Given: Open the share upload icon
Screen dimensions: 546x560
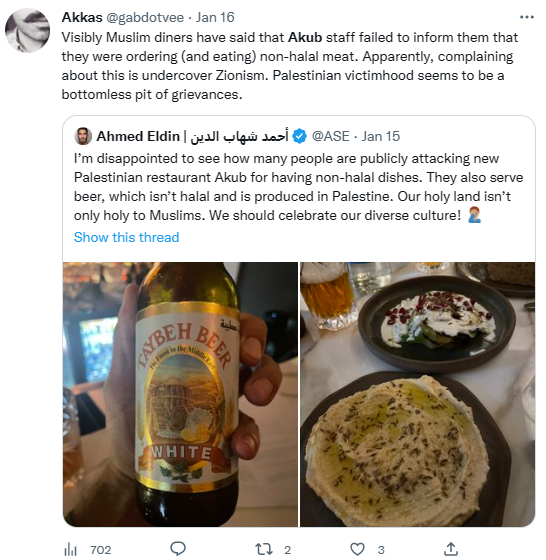Looking at the screenshot, I should tap(451, 549).
